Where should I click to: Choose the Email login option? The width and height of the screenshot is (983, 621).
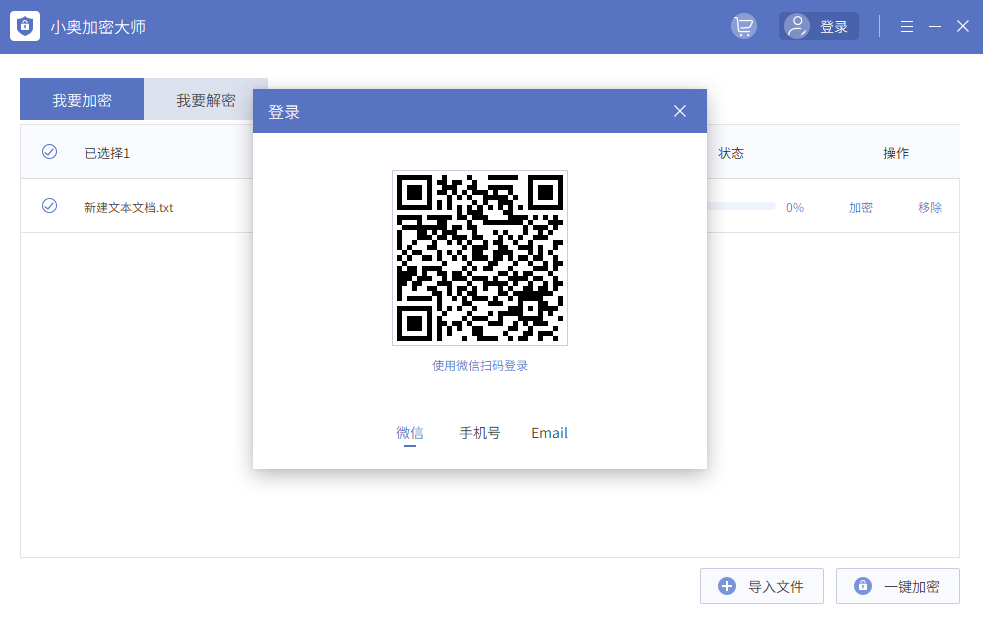pos(549,433)
